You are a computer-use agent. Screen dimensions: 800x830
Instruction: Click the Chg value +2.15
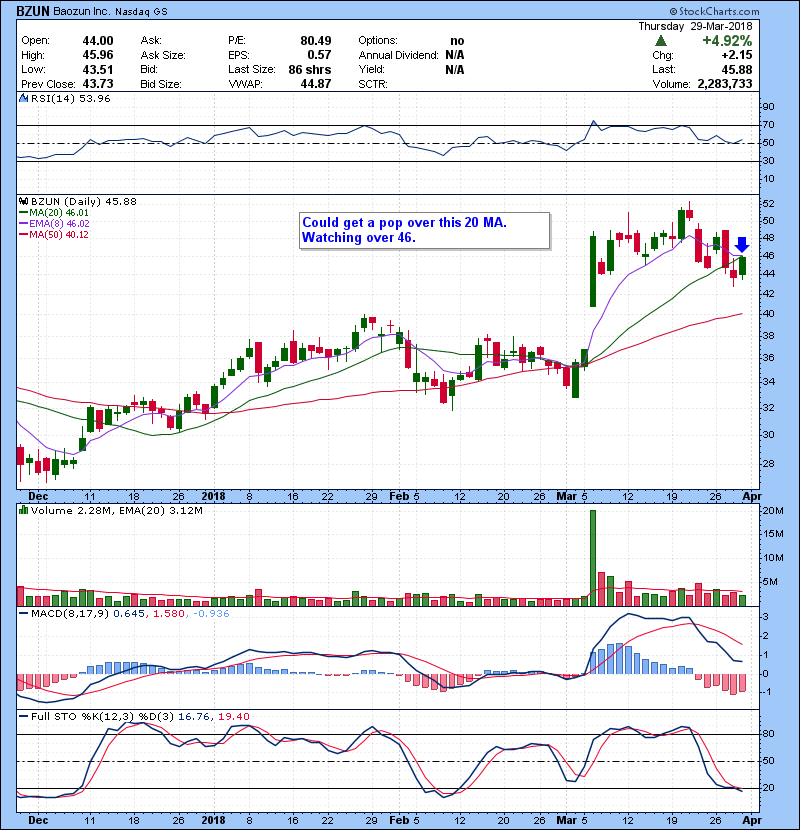[x=737, y=55]
